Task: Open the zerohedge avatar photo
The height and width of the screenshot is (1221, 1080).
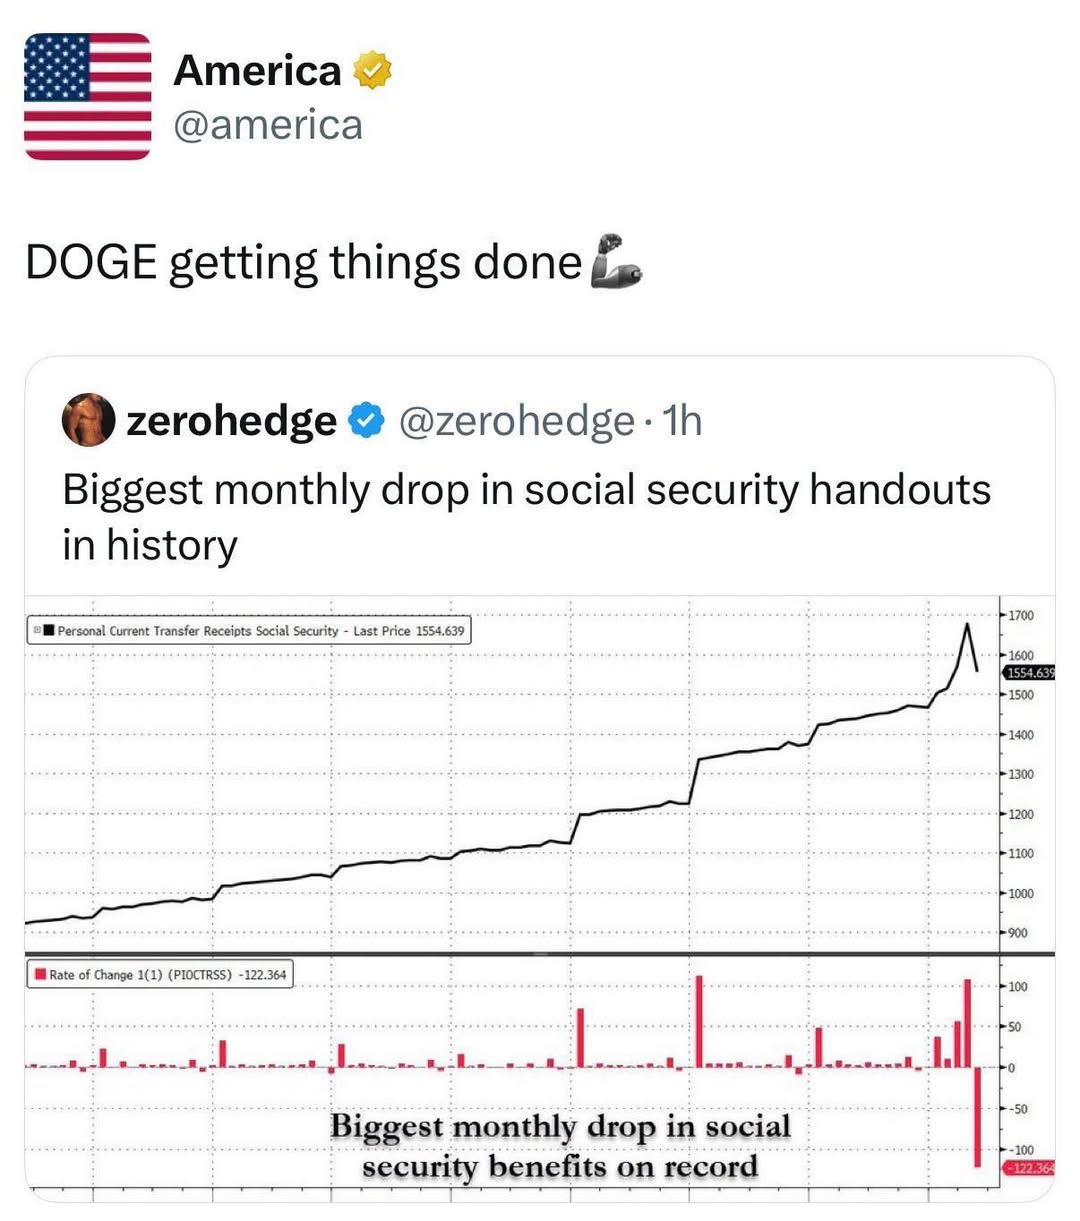Action: (89, 420)
